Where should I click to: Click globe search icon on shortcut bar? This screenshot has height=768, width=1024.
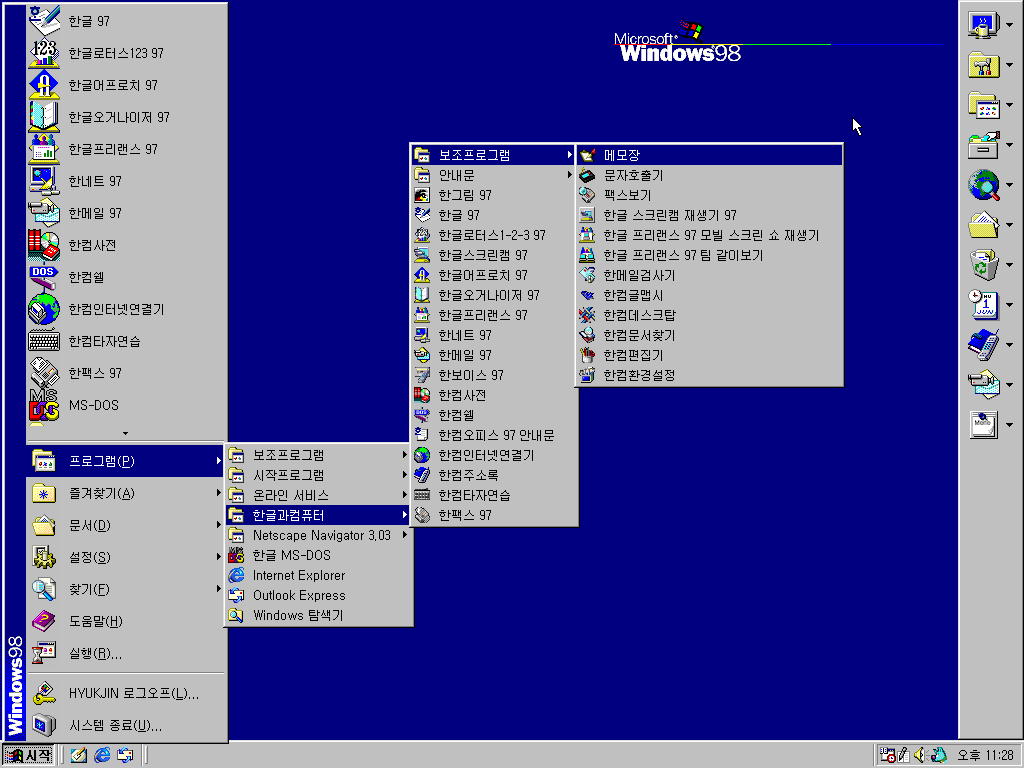(984, 185)
